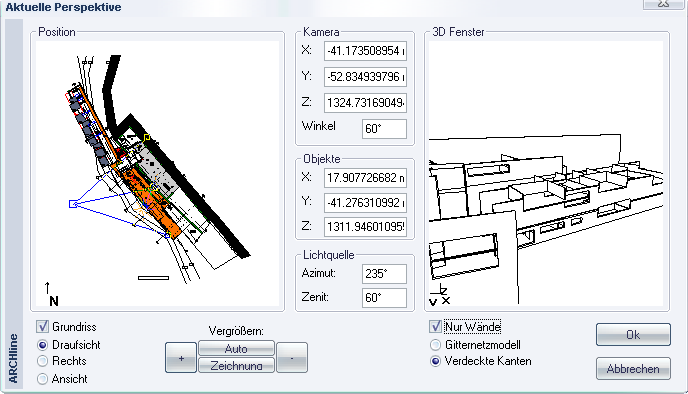The image size is (688, 394).
Task: Select the Draufsicht radio option
Action: pyautogui.click(x=43, y=345)
